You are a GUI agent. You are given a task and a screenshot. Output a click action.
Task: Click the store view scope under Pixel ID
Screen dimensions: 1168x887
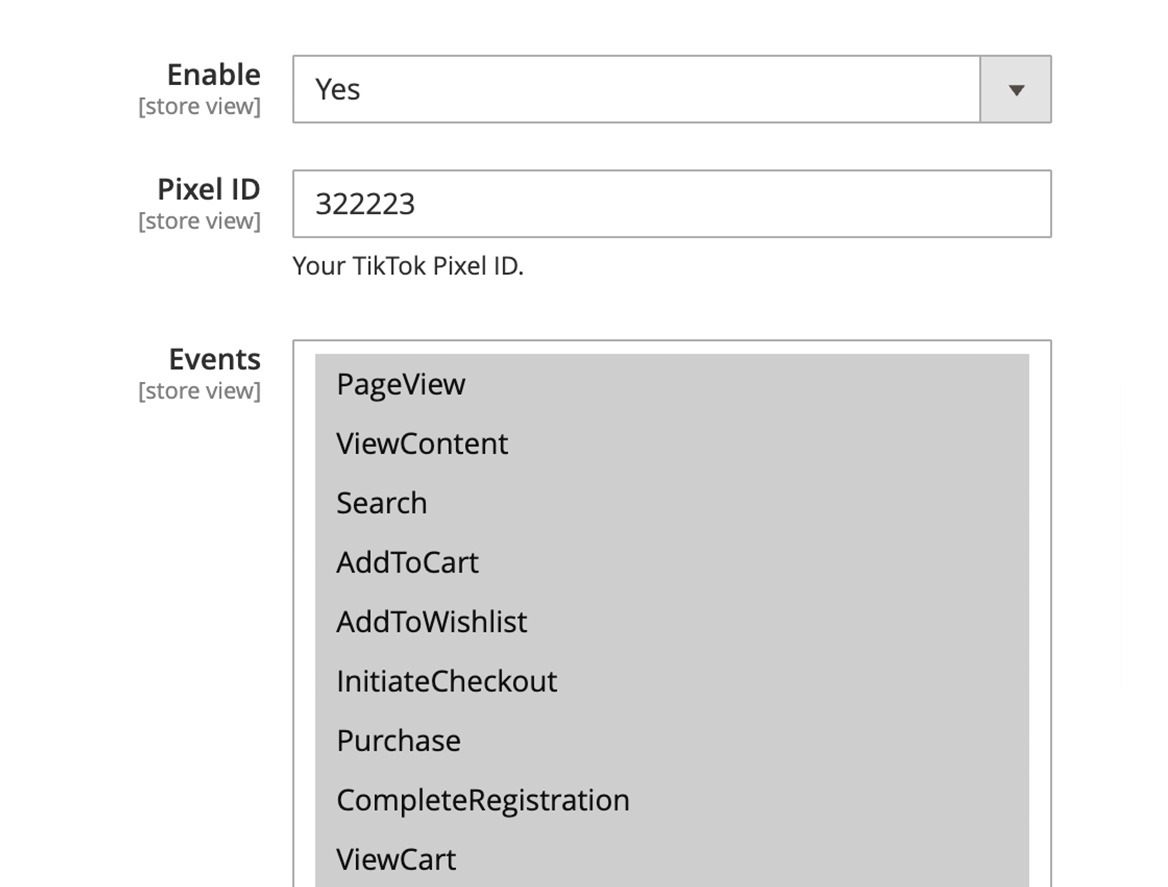point(199,221)
